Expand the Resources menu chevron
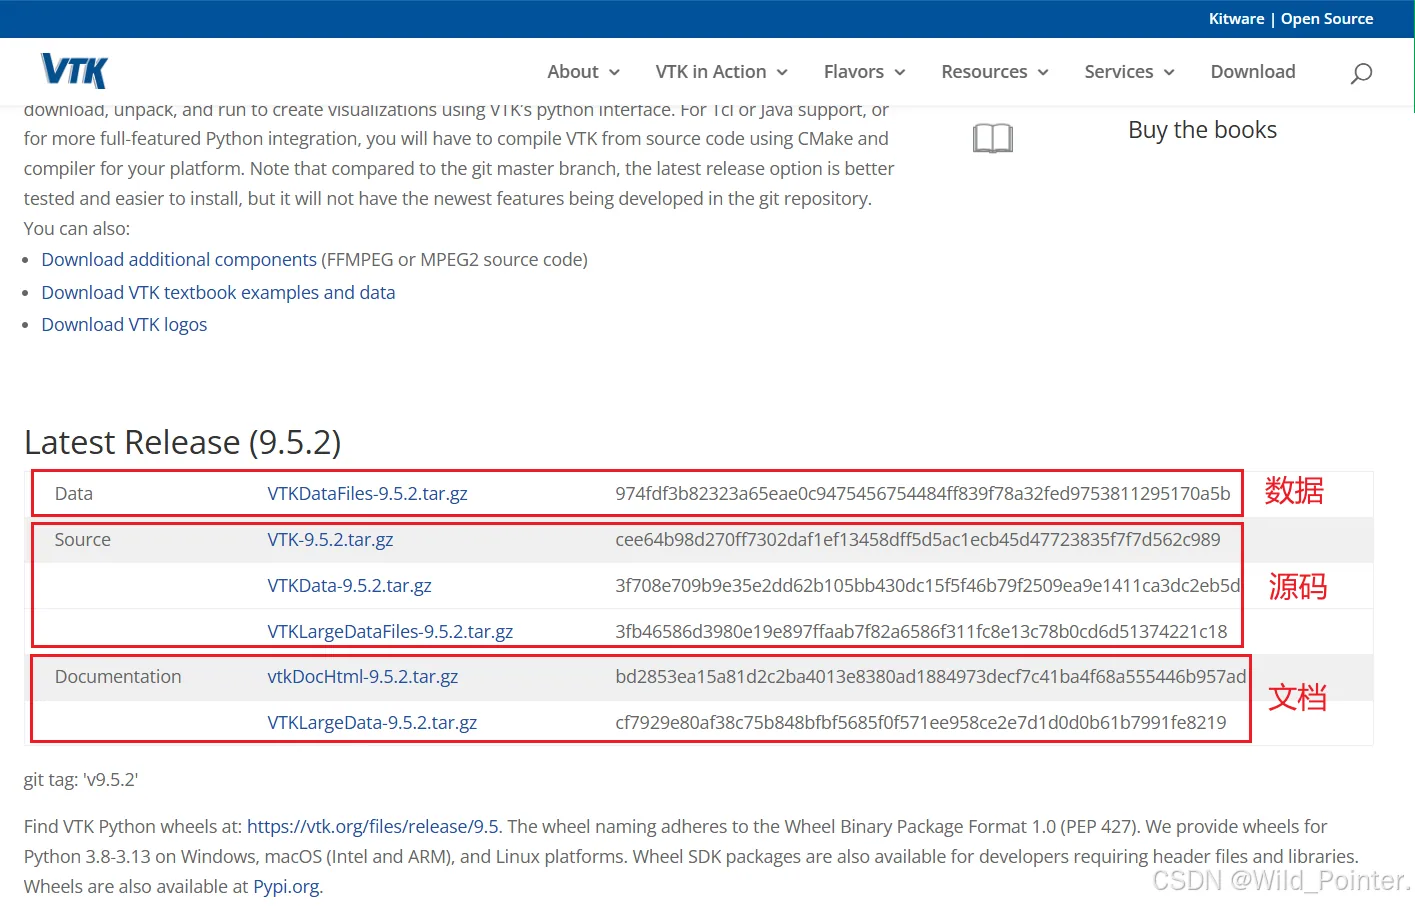The width and height of the screenshot is (1415, 906). pos(1043,72)
